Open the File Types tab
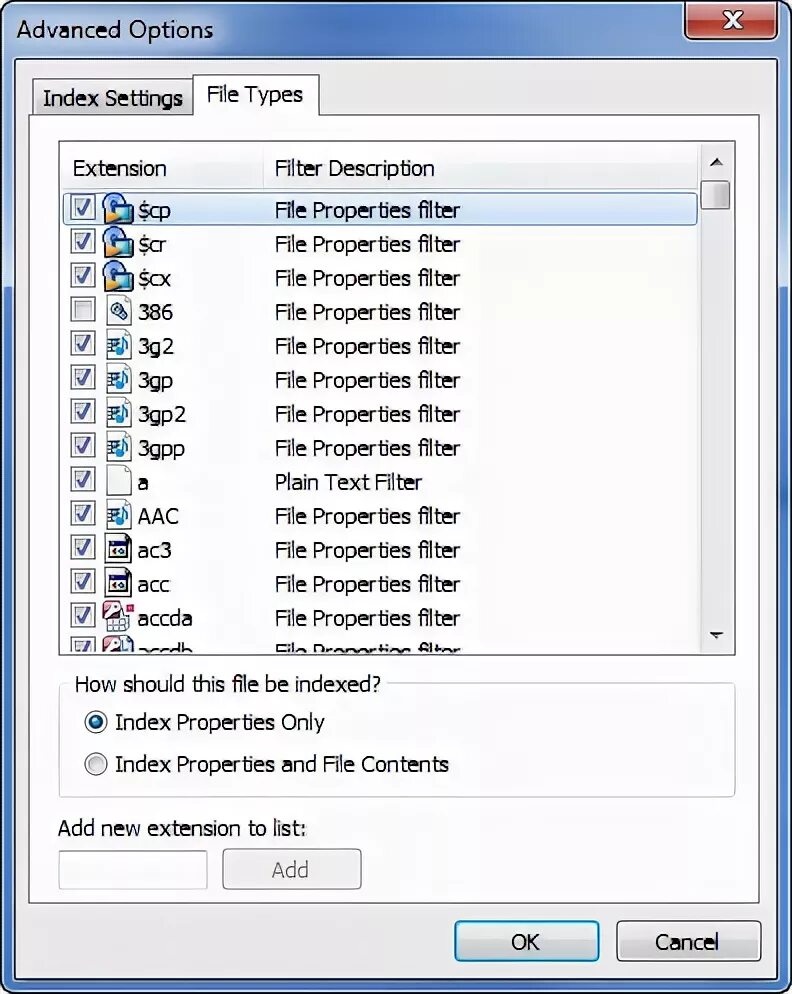This screenshot has width=792, height=994. (x=254, y=95)
